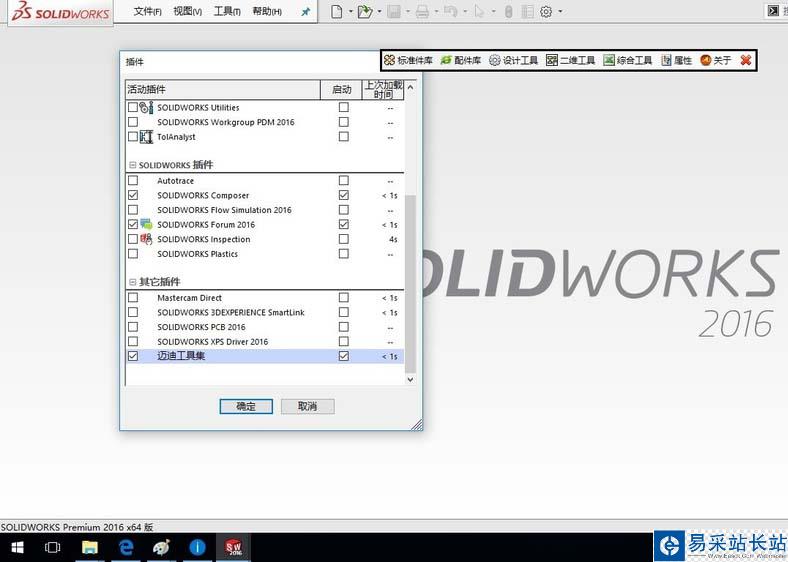The image size is (788, 562).
Task: Collapse the 其它插件 group
Action: pyautogui.click(x=133, y=282)
